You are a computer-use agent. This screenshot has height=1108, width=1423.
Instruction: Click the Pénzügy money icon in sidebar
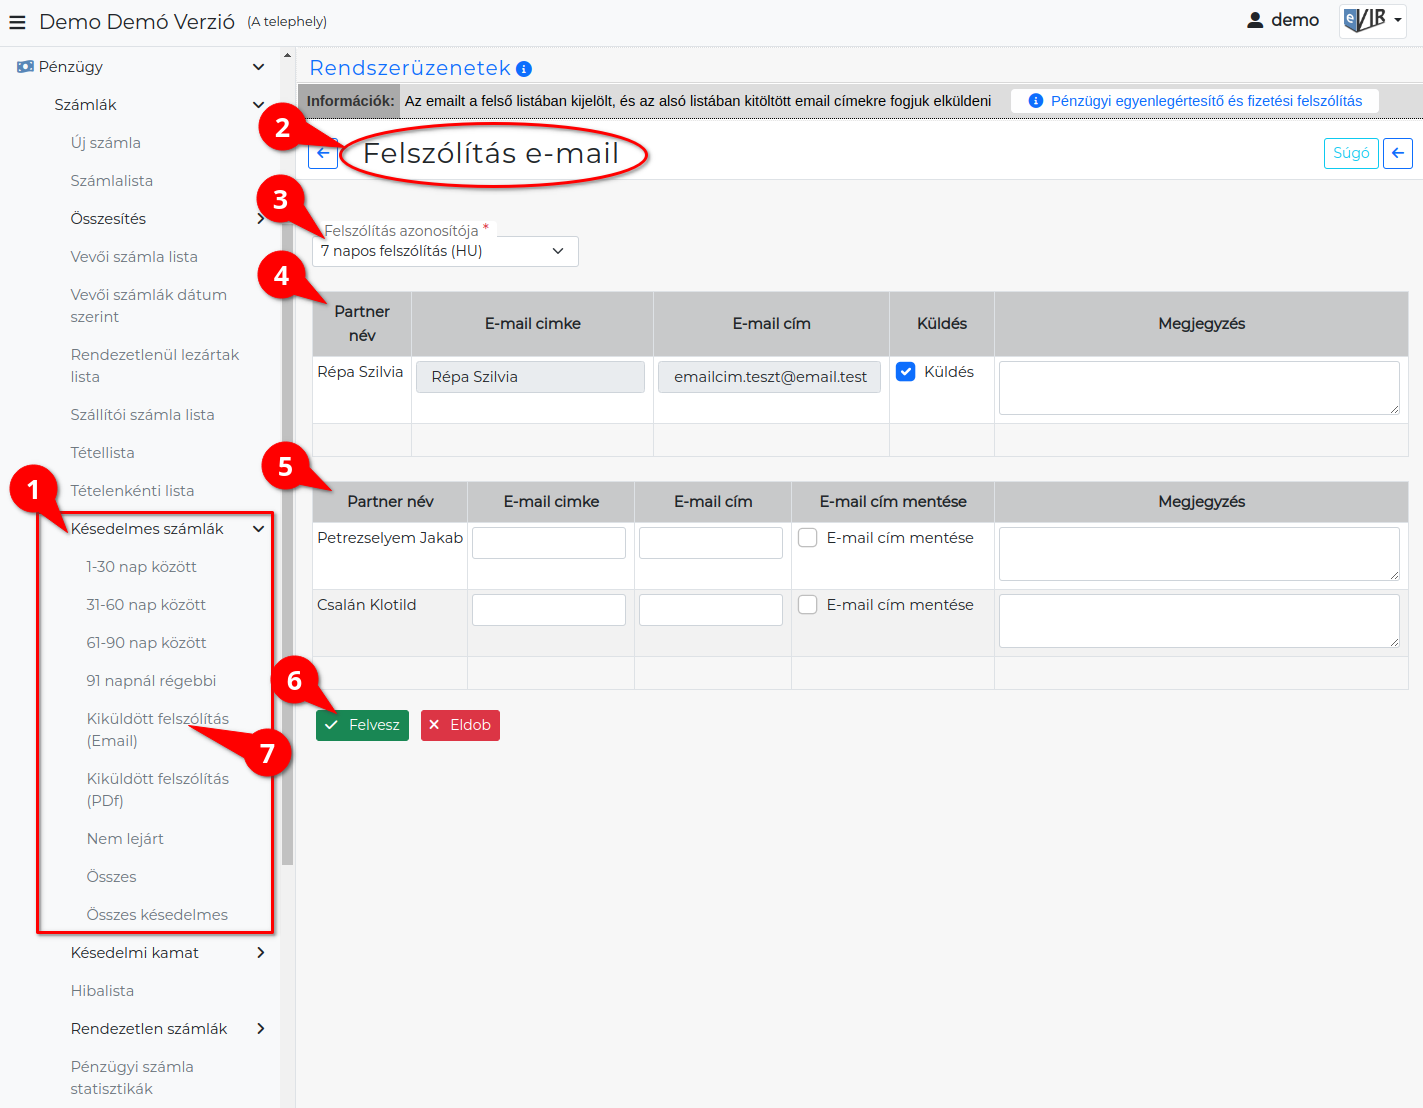click(25, 67)
